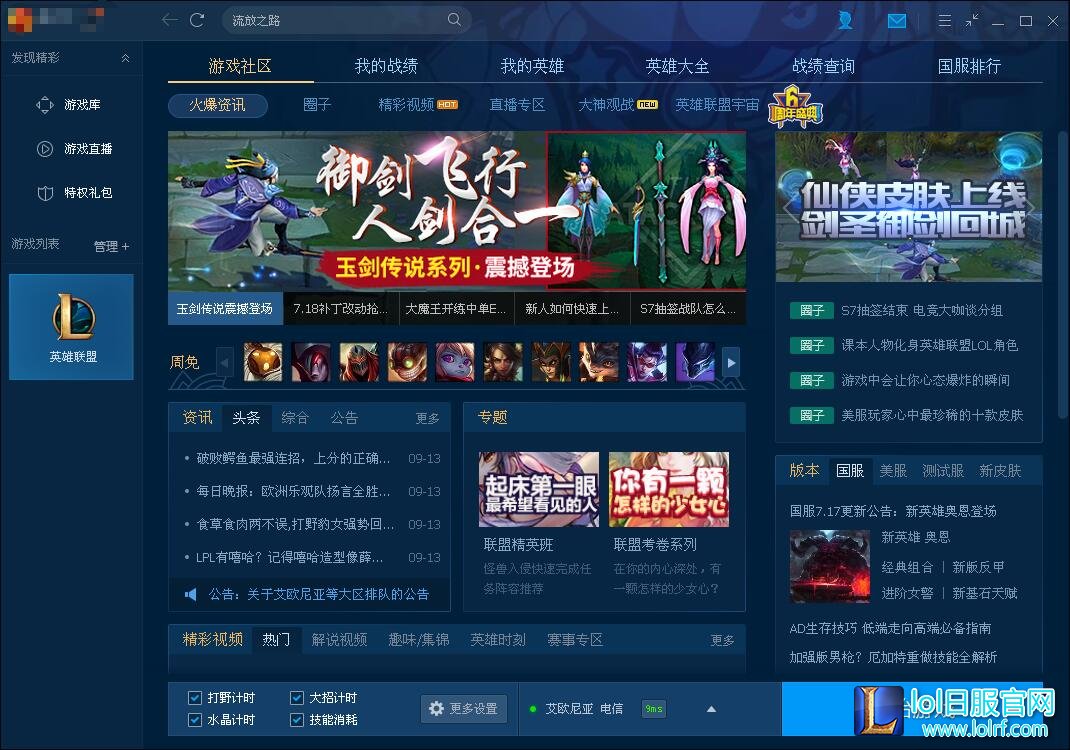Switch to compact mode icon
Image resolution: width=1070 pixels, height=750 pixels.
coord(972,20)
